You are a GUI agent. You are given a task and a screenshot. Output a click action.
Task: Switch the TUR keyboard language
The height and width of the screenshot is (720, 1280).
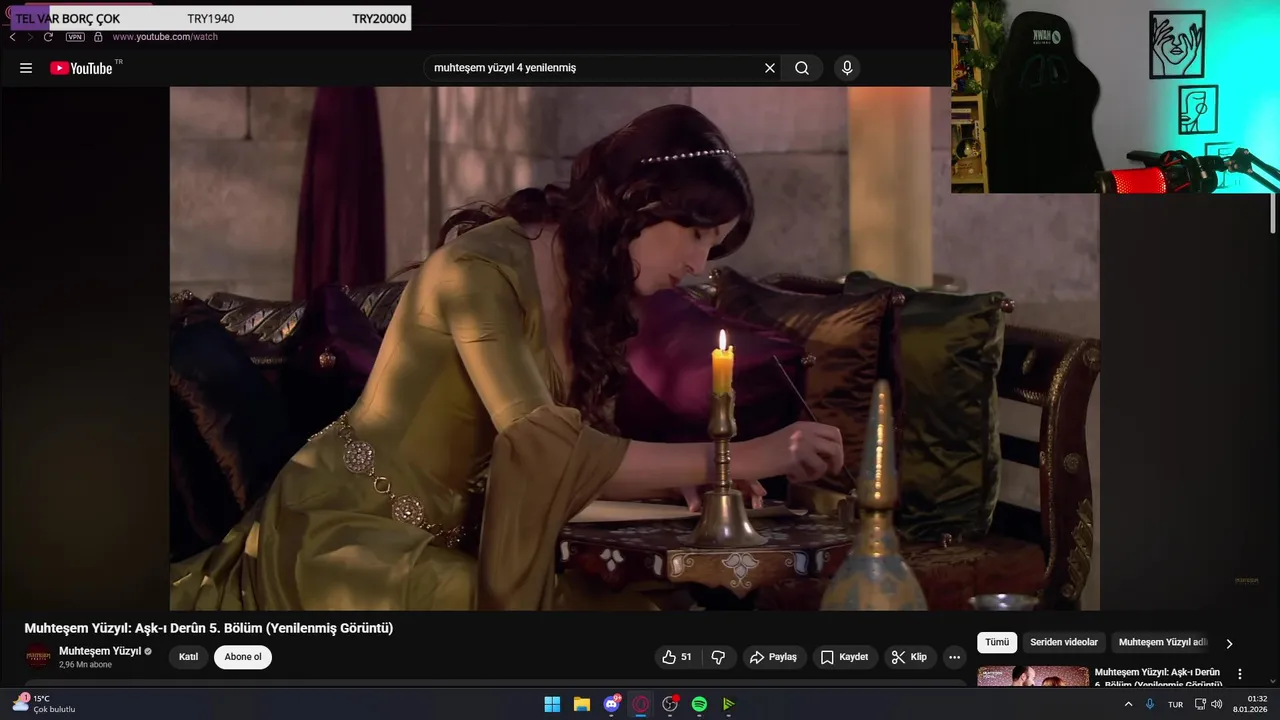(x=1176, y=704)
